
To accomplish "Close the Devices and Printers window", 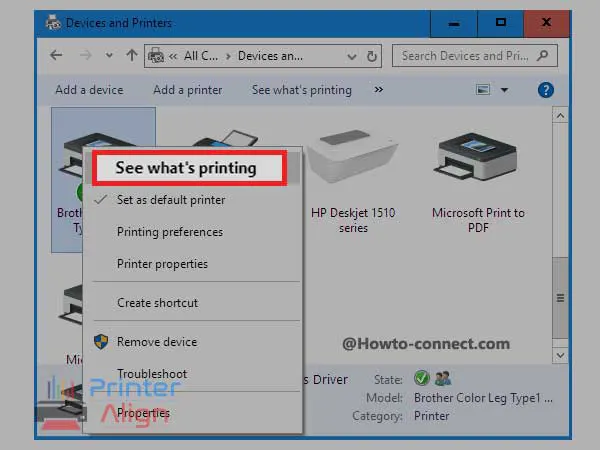I will click(547, 24).
